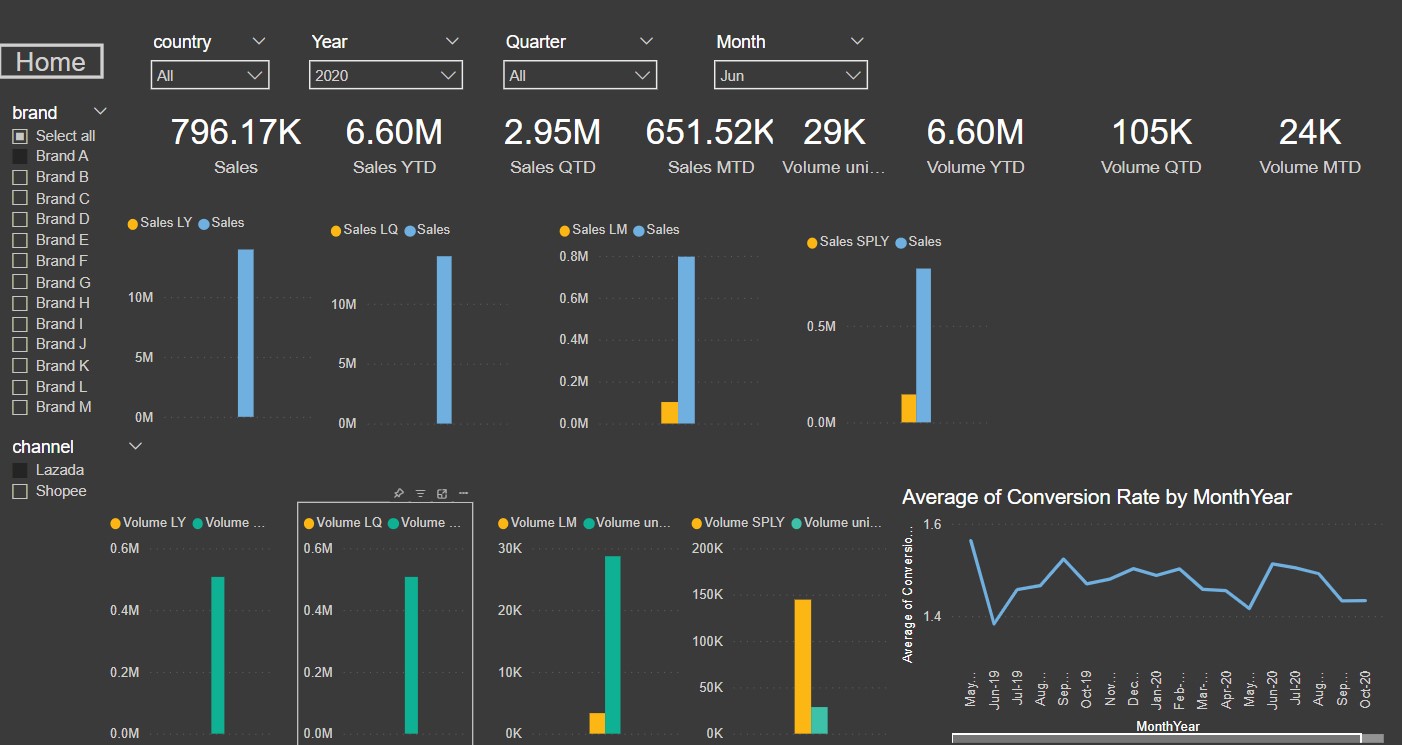The image size is (1402, 745).
Task: Click the yellow Volume SPLY bar
Action: point(802,666)
